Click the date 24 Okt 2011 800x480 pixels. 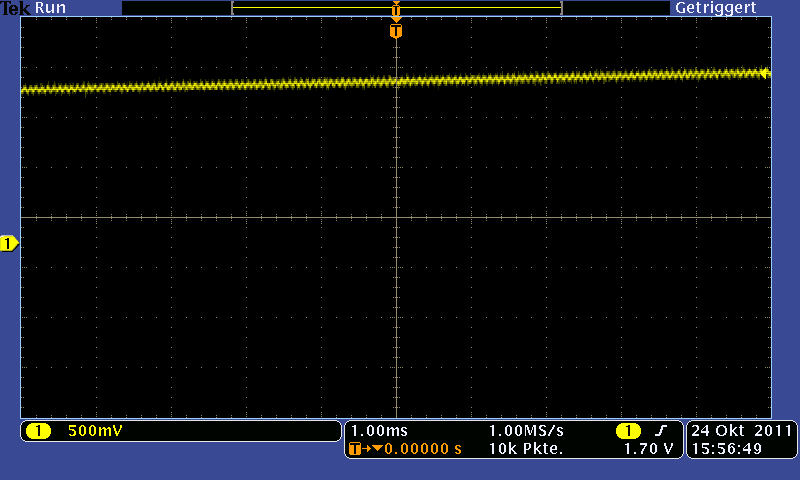pos(741,431)
